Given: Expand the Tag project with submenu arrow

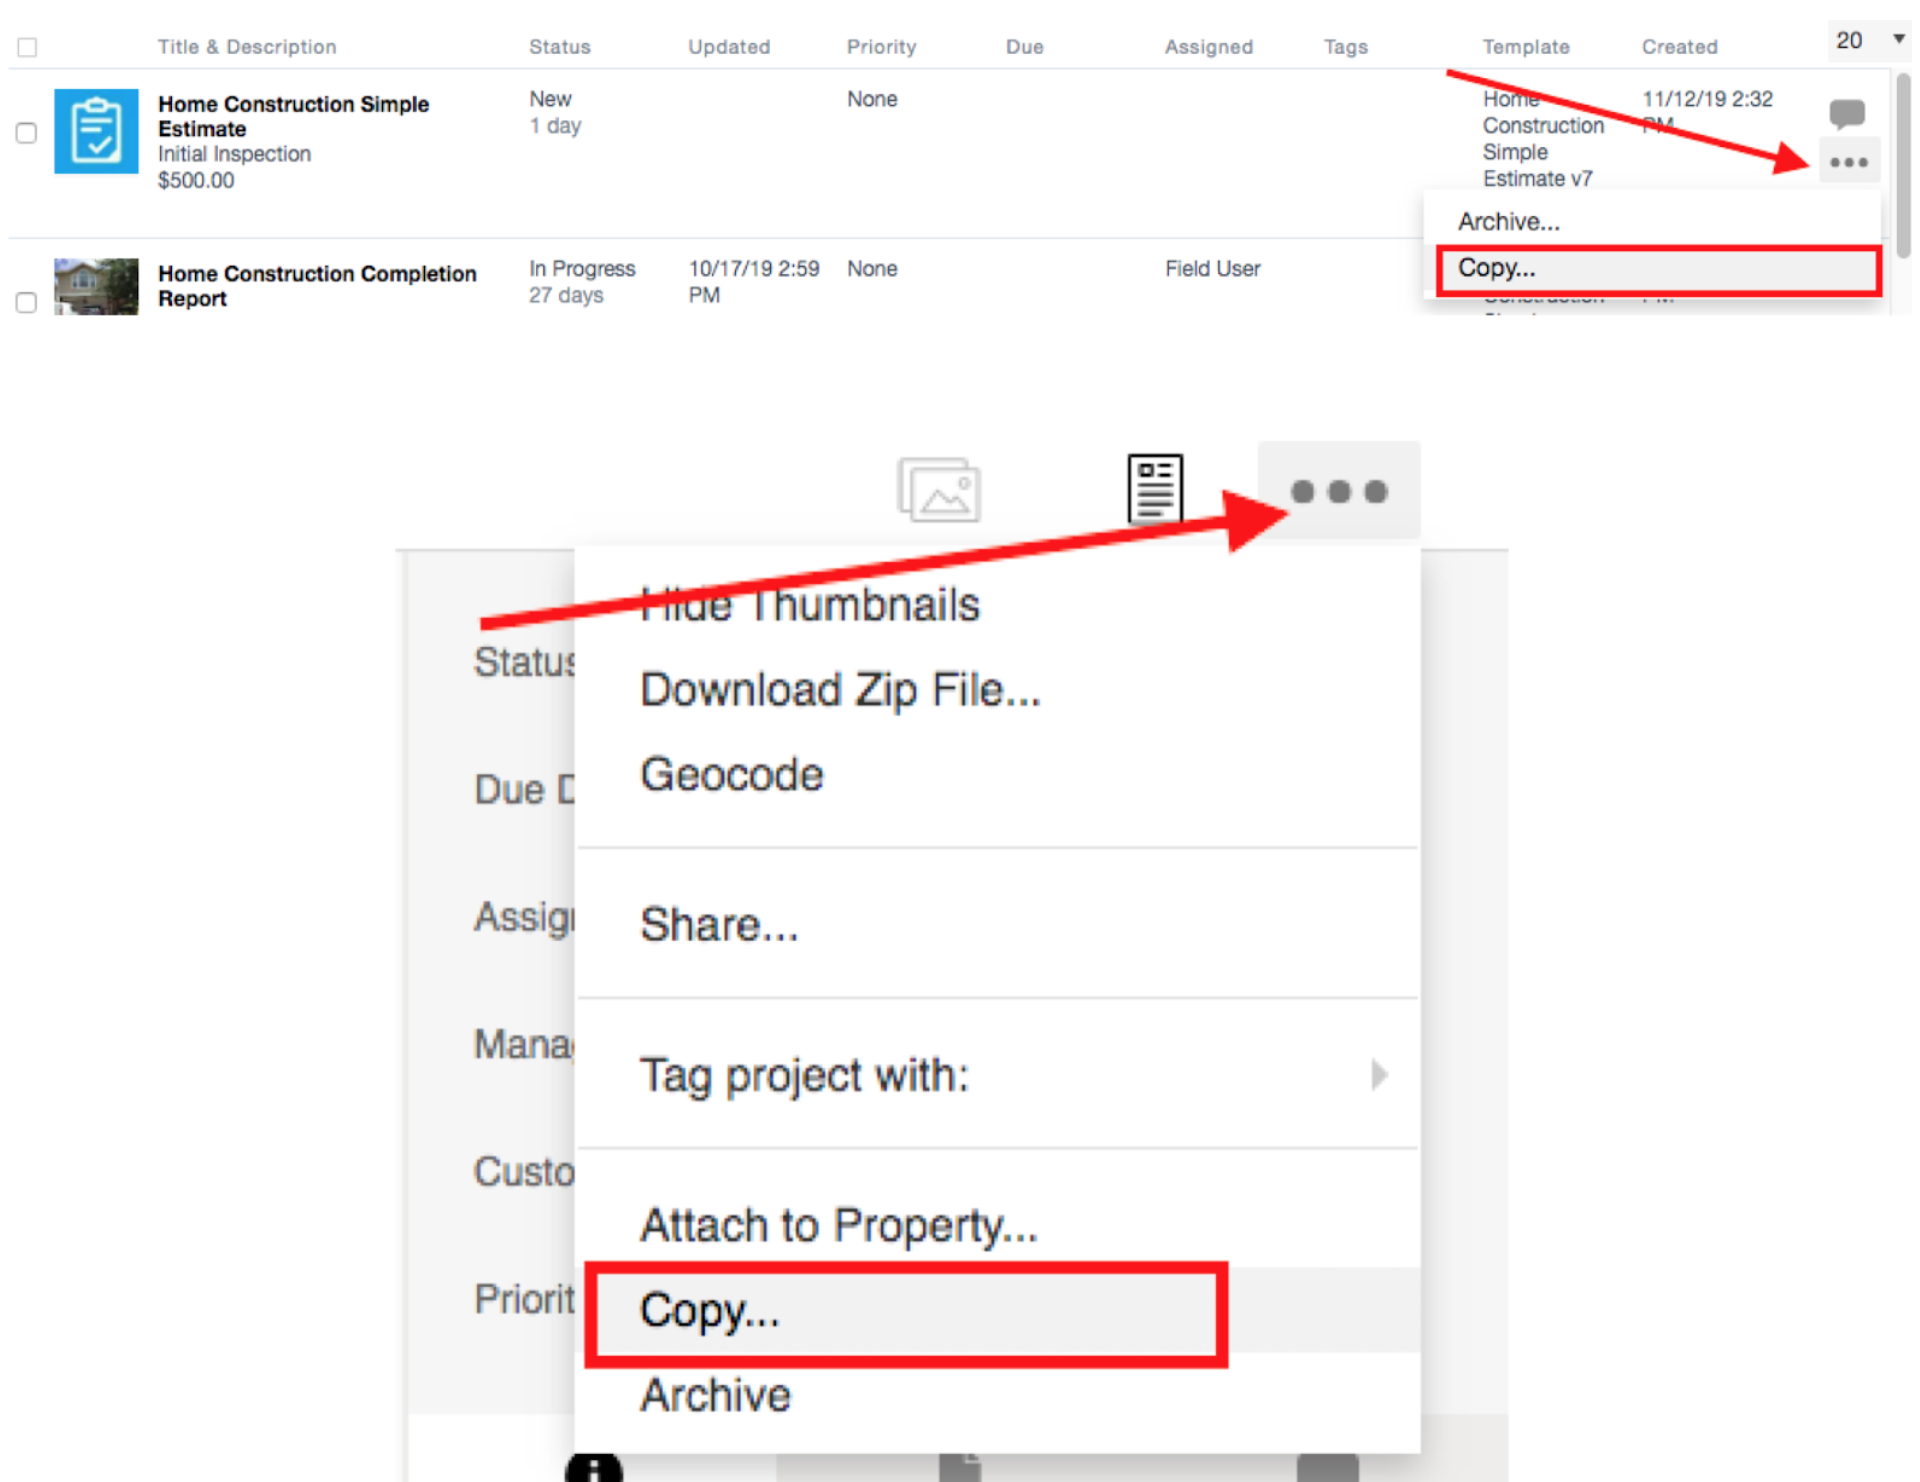Looking at the screenshot, I should tap(1379, 1075).
